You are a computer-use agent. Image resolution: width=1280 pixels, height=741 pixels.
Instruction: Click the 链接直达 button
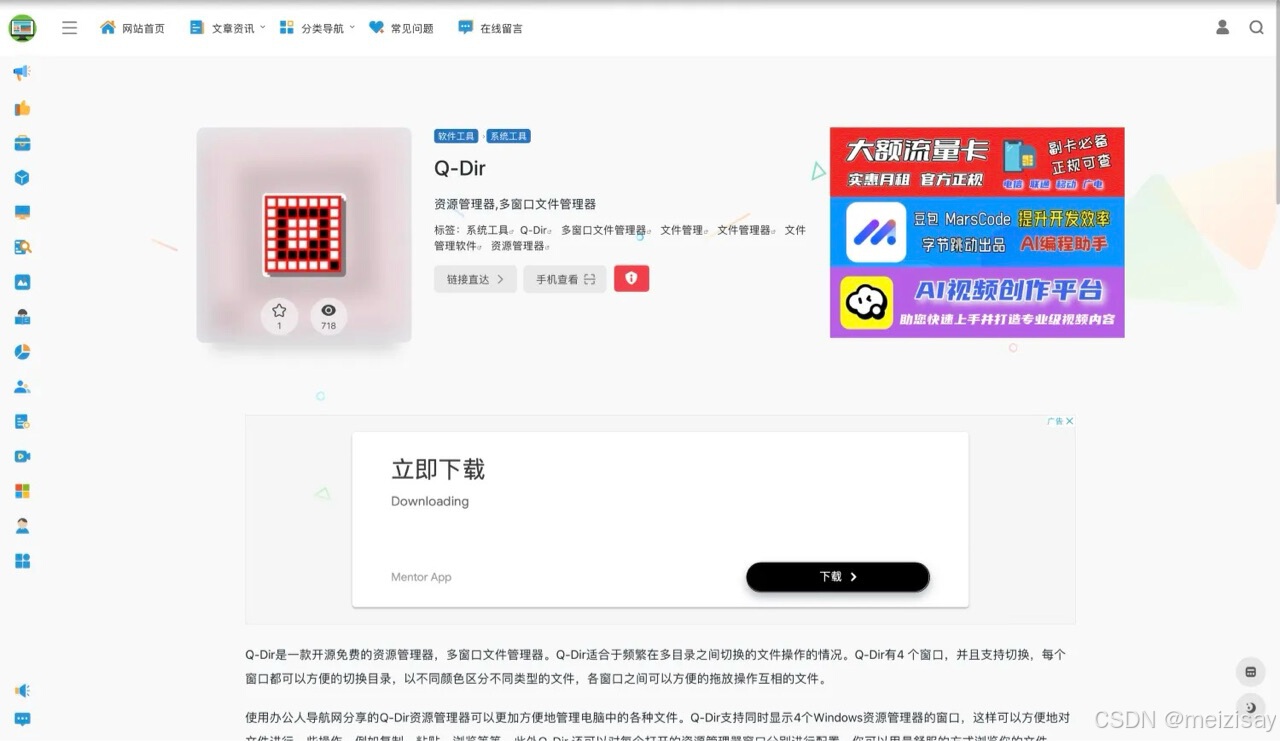click(x=475, y=279)
